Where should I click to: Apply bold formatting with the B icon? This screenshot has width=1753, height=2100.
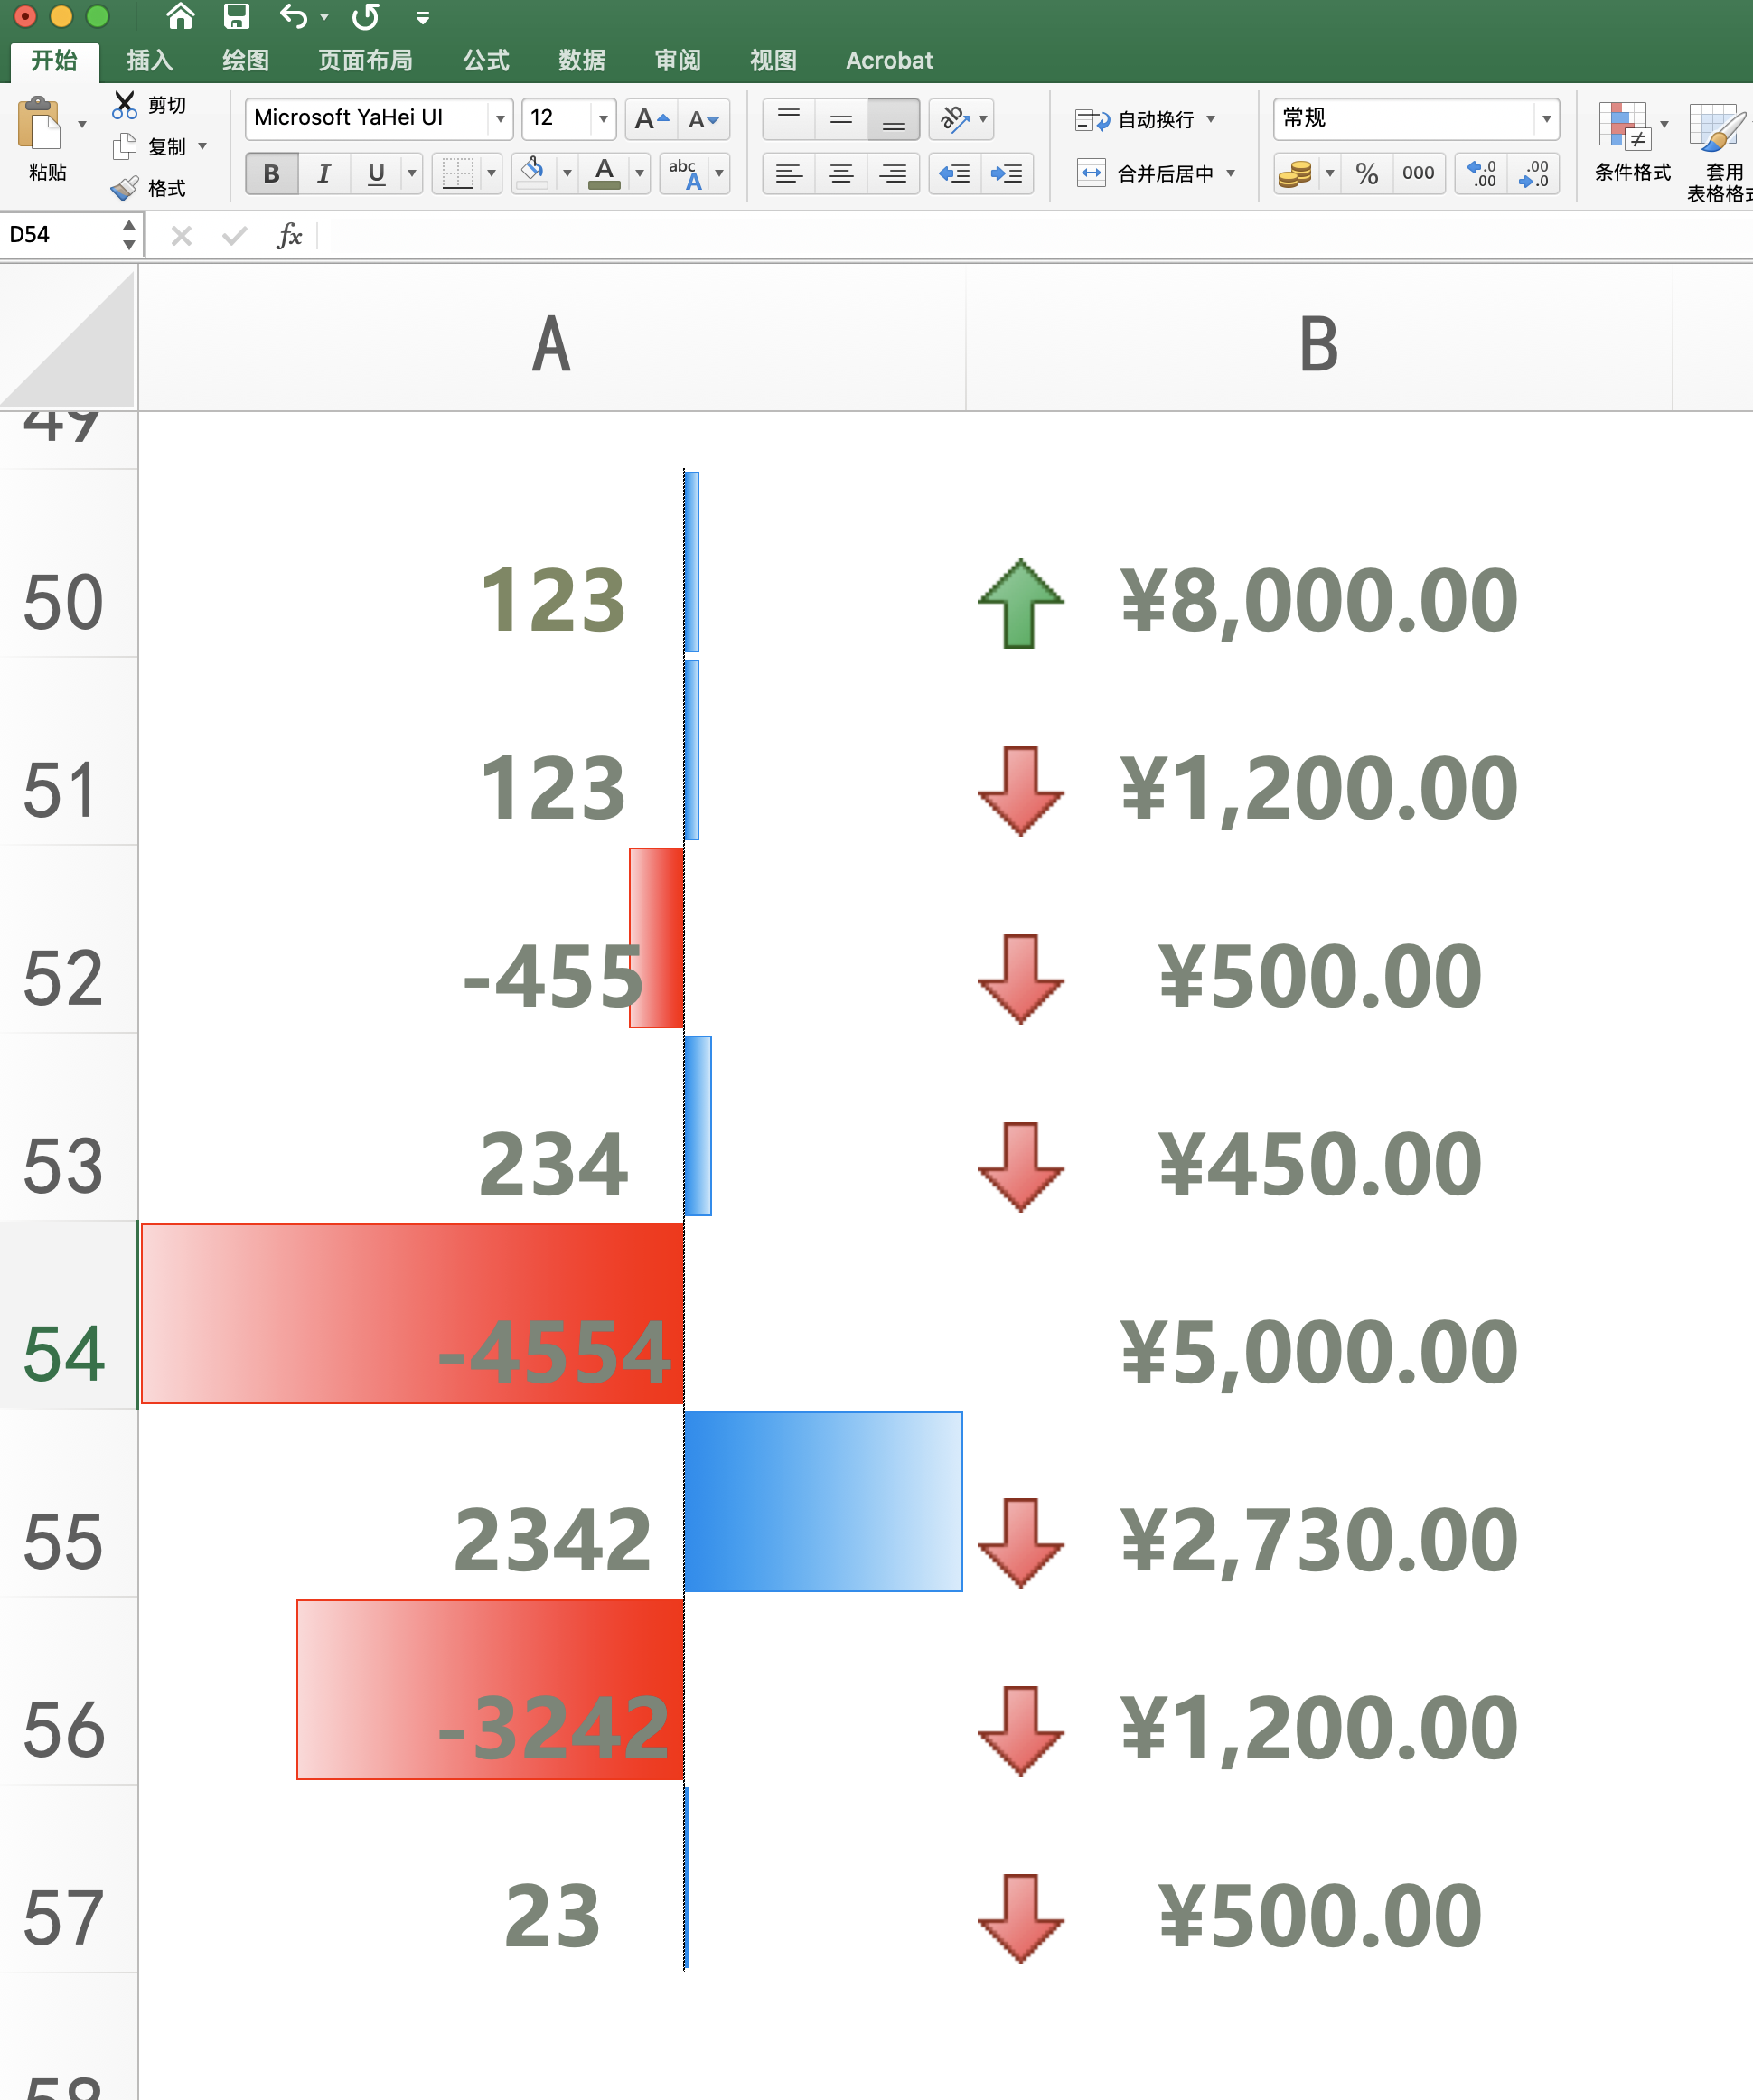(270, 173)
